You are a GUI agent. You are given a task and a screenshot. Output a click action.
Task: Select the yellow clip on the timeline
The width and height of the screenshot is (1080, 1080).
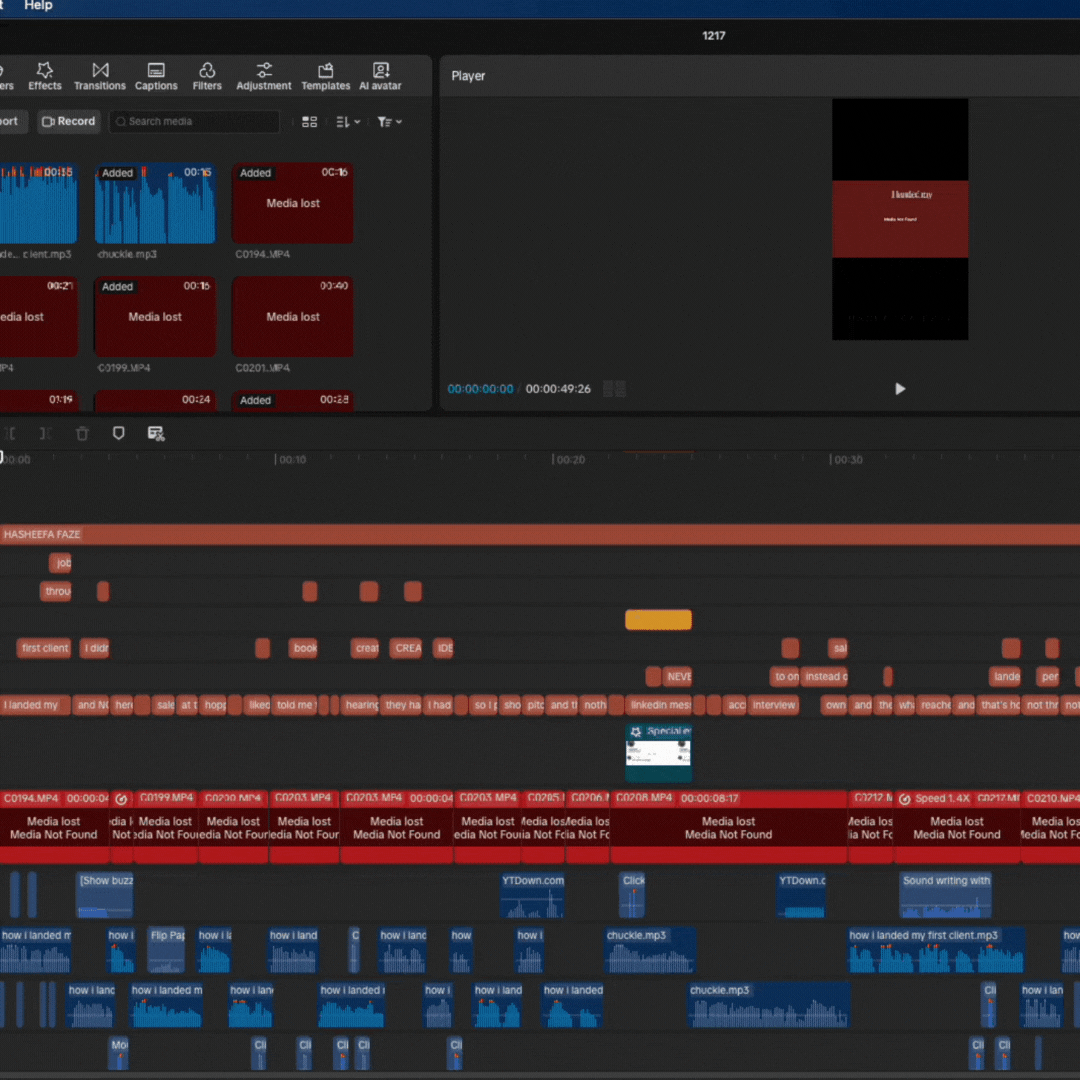tap(658, 620)
